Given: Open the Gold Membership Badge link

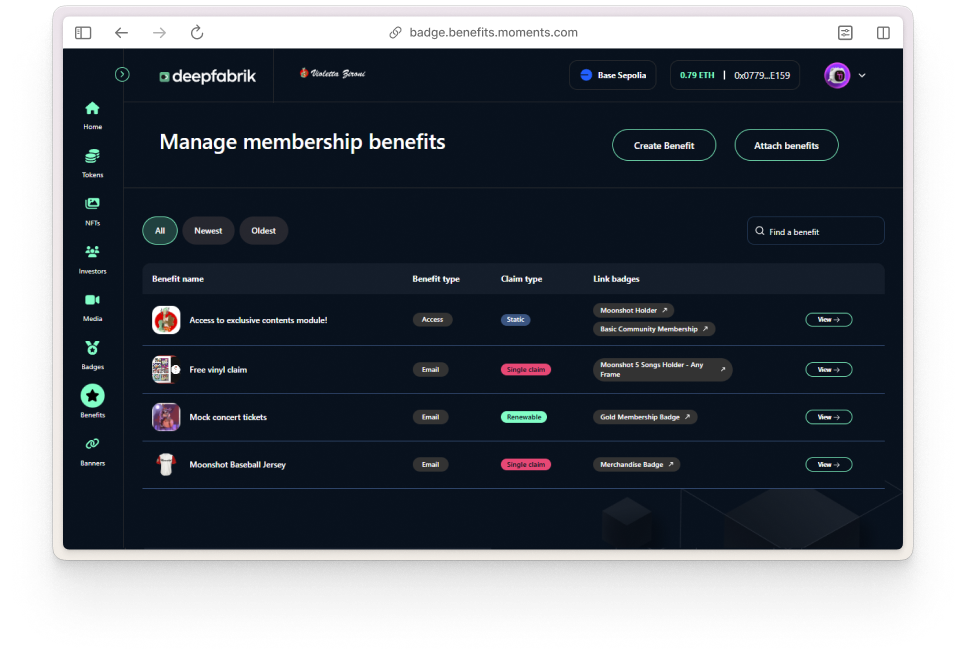Looking at the screenshot, I should point(645,417).
